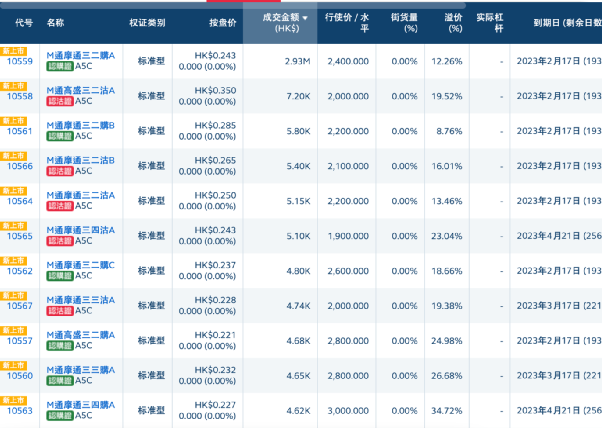Click the 認沽證 tag in row 10558
This screenshot has height=428, width=602.
60,101
